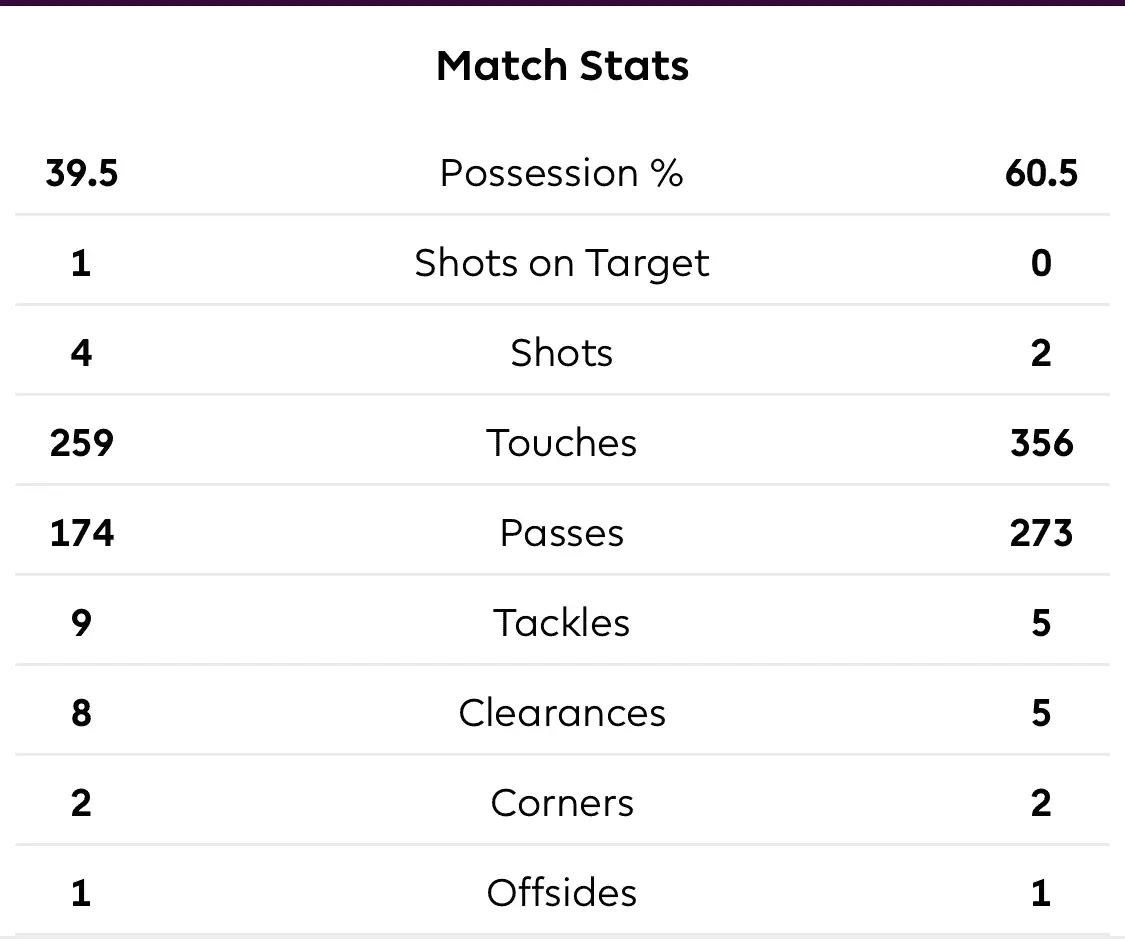Click the Clearances value 8
Viewport: 1125px width, 939px height.
82,713
